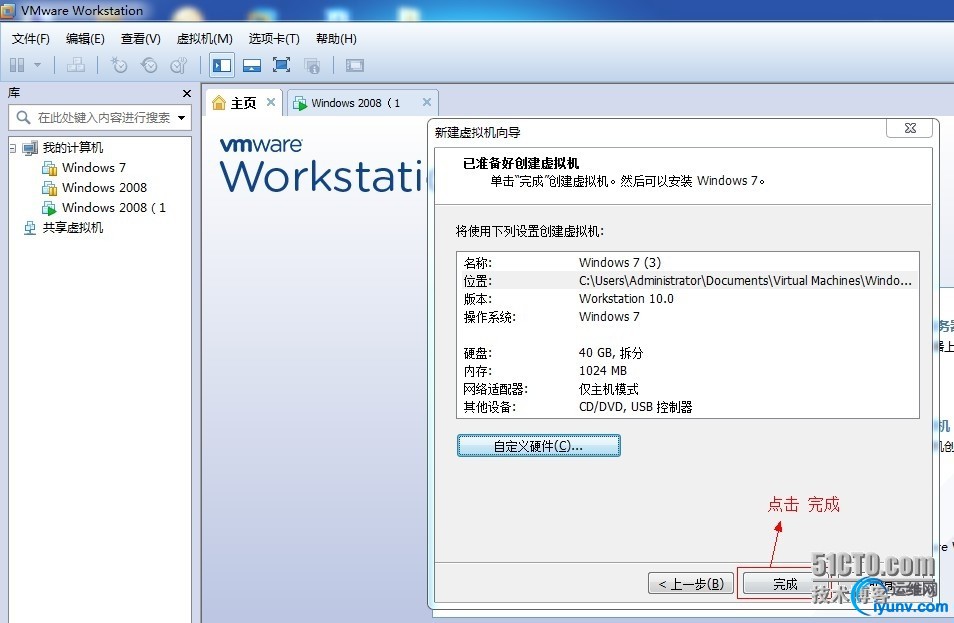Click the 硬盘 value 40 GB, 拆分
This screenshot has height=623, width=954.
(611, 353)
